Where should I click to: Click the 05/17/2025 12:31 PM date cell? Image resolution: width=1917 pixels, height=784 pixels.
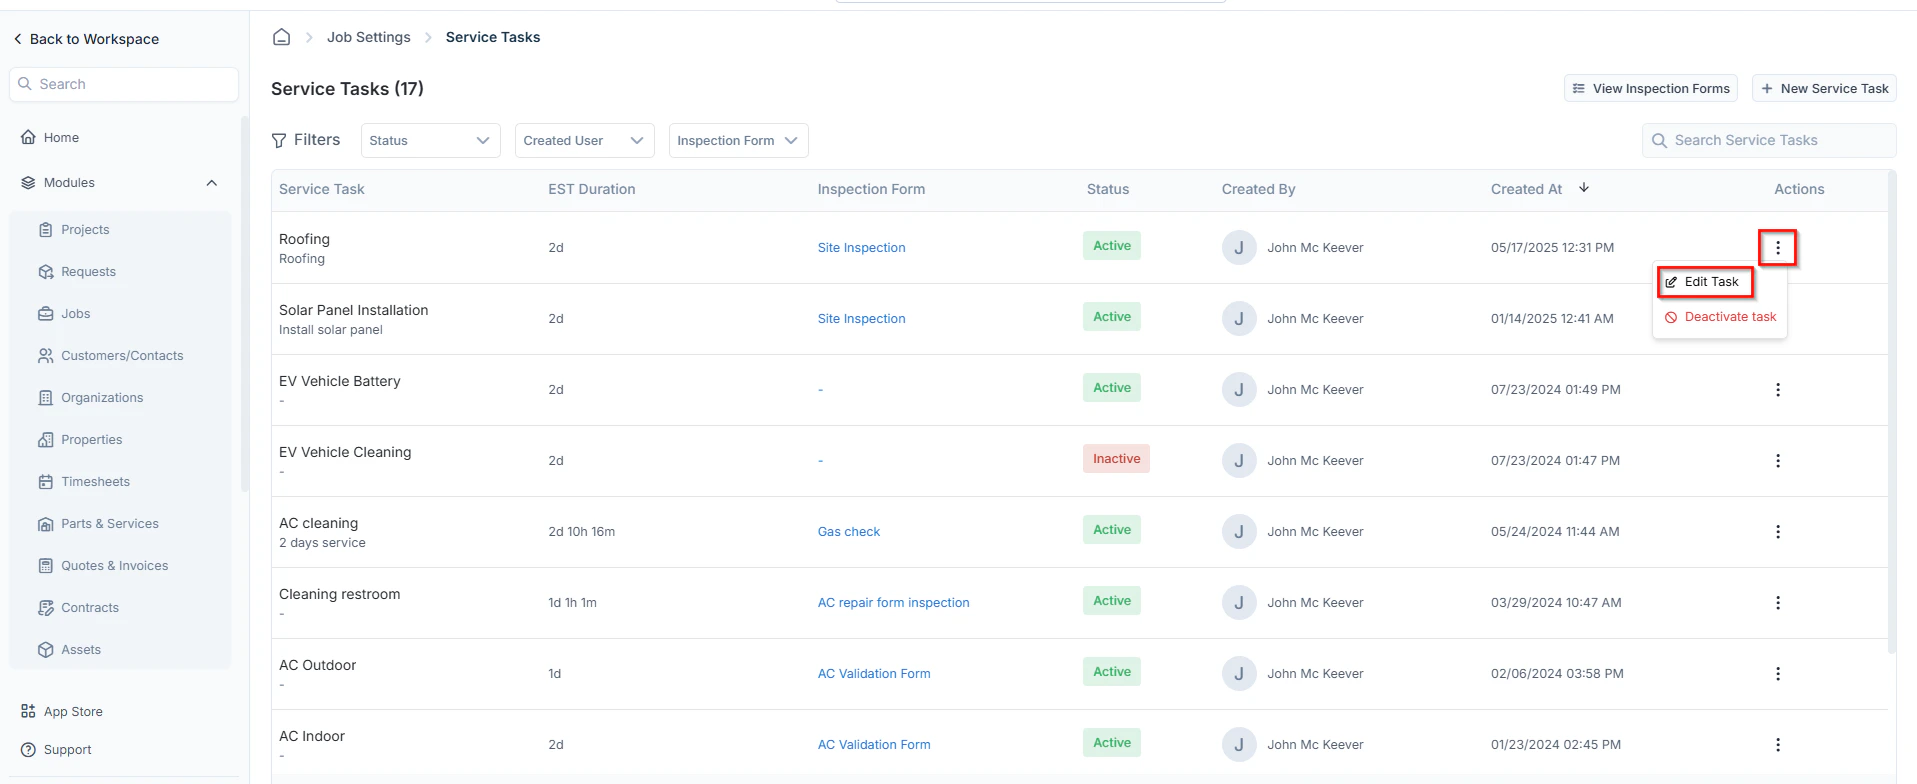(x=1552, y=248)
